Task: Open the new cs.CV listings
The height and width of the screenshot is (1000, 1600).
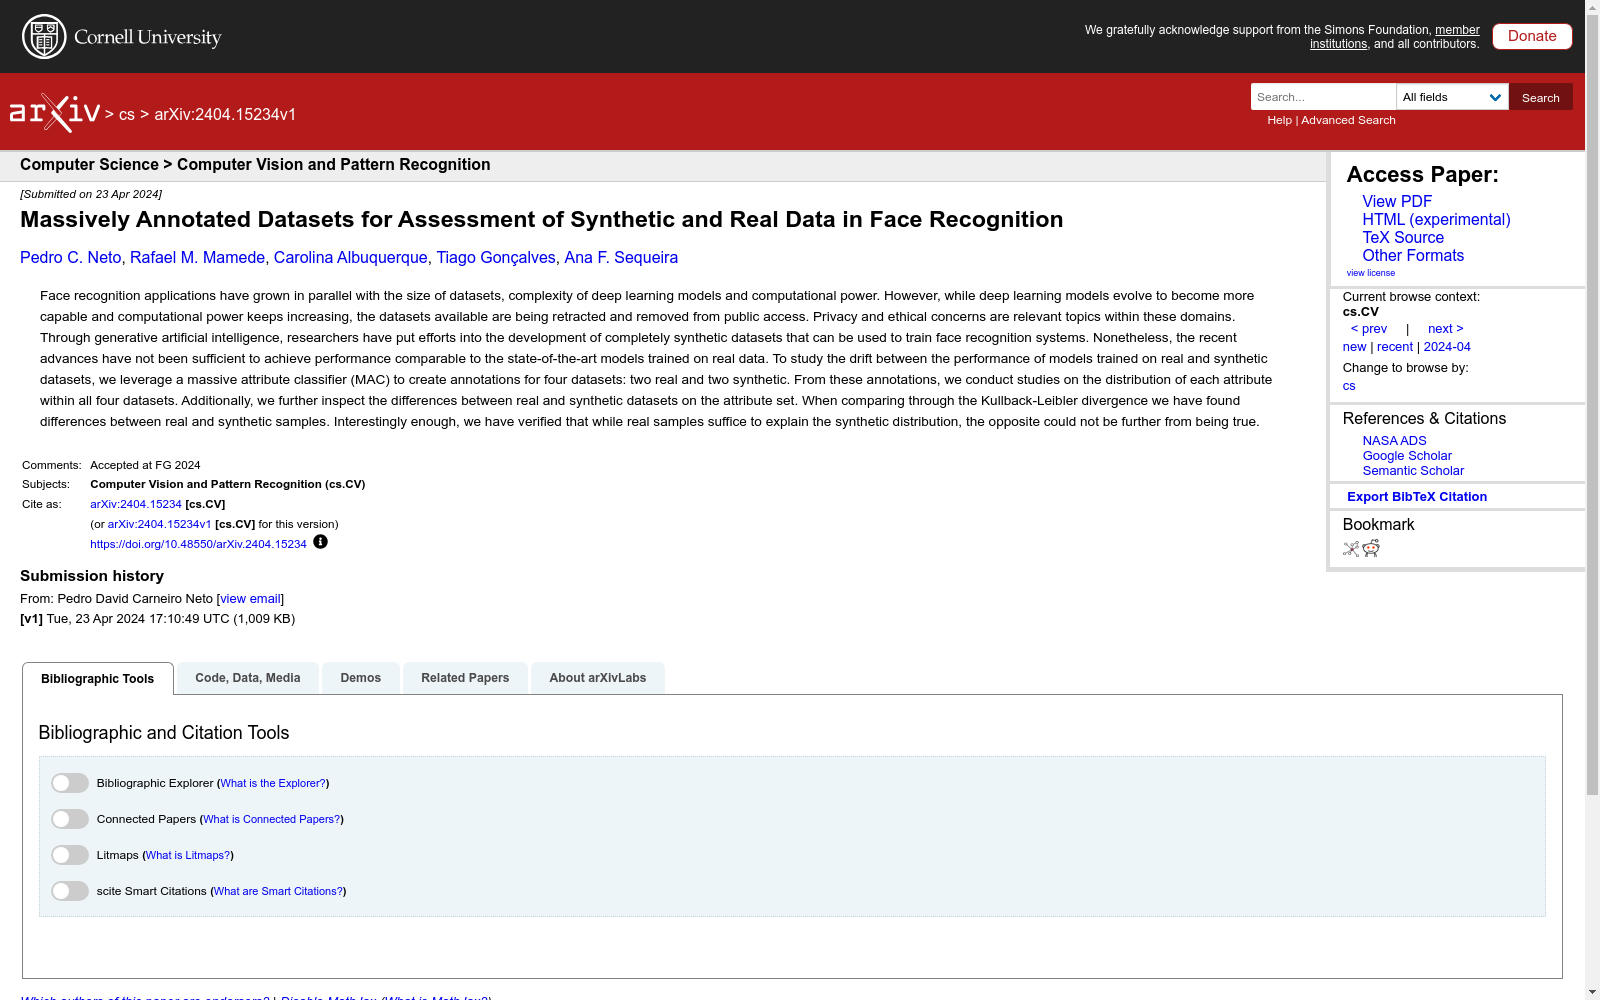Action: (x=1354, y=347)
